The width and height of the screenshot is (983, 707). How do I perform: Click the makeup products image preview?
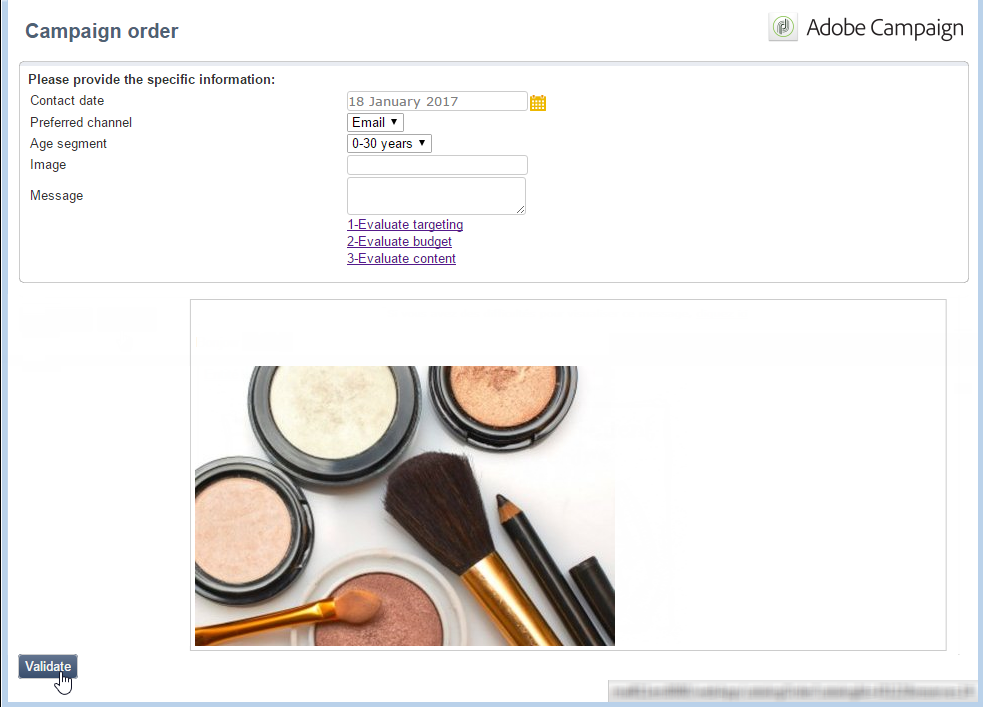coord(404,506)
